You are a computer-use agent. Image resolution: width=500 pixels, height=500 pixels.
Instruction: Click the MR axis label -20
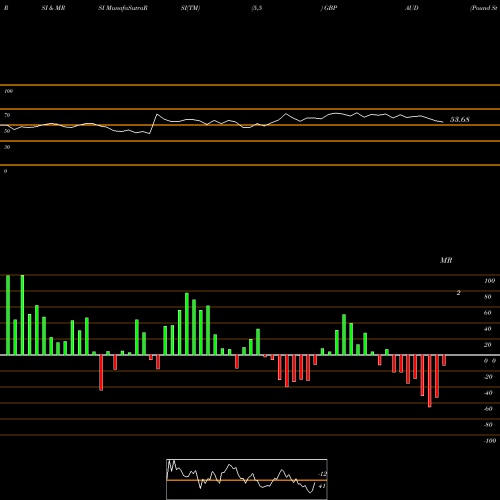point(488,377)
